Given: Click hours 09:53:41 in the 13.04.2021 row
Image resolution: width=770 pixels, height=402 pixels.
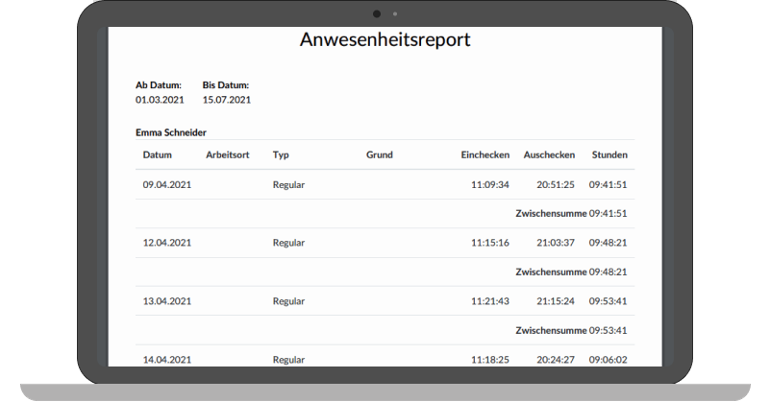Looking at the screenshot, I should (x=608, y=301).
